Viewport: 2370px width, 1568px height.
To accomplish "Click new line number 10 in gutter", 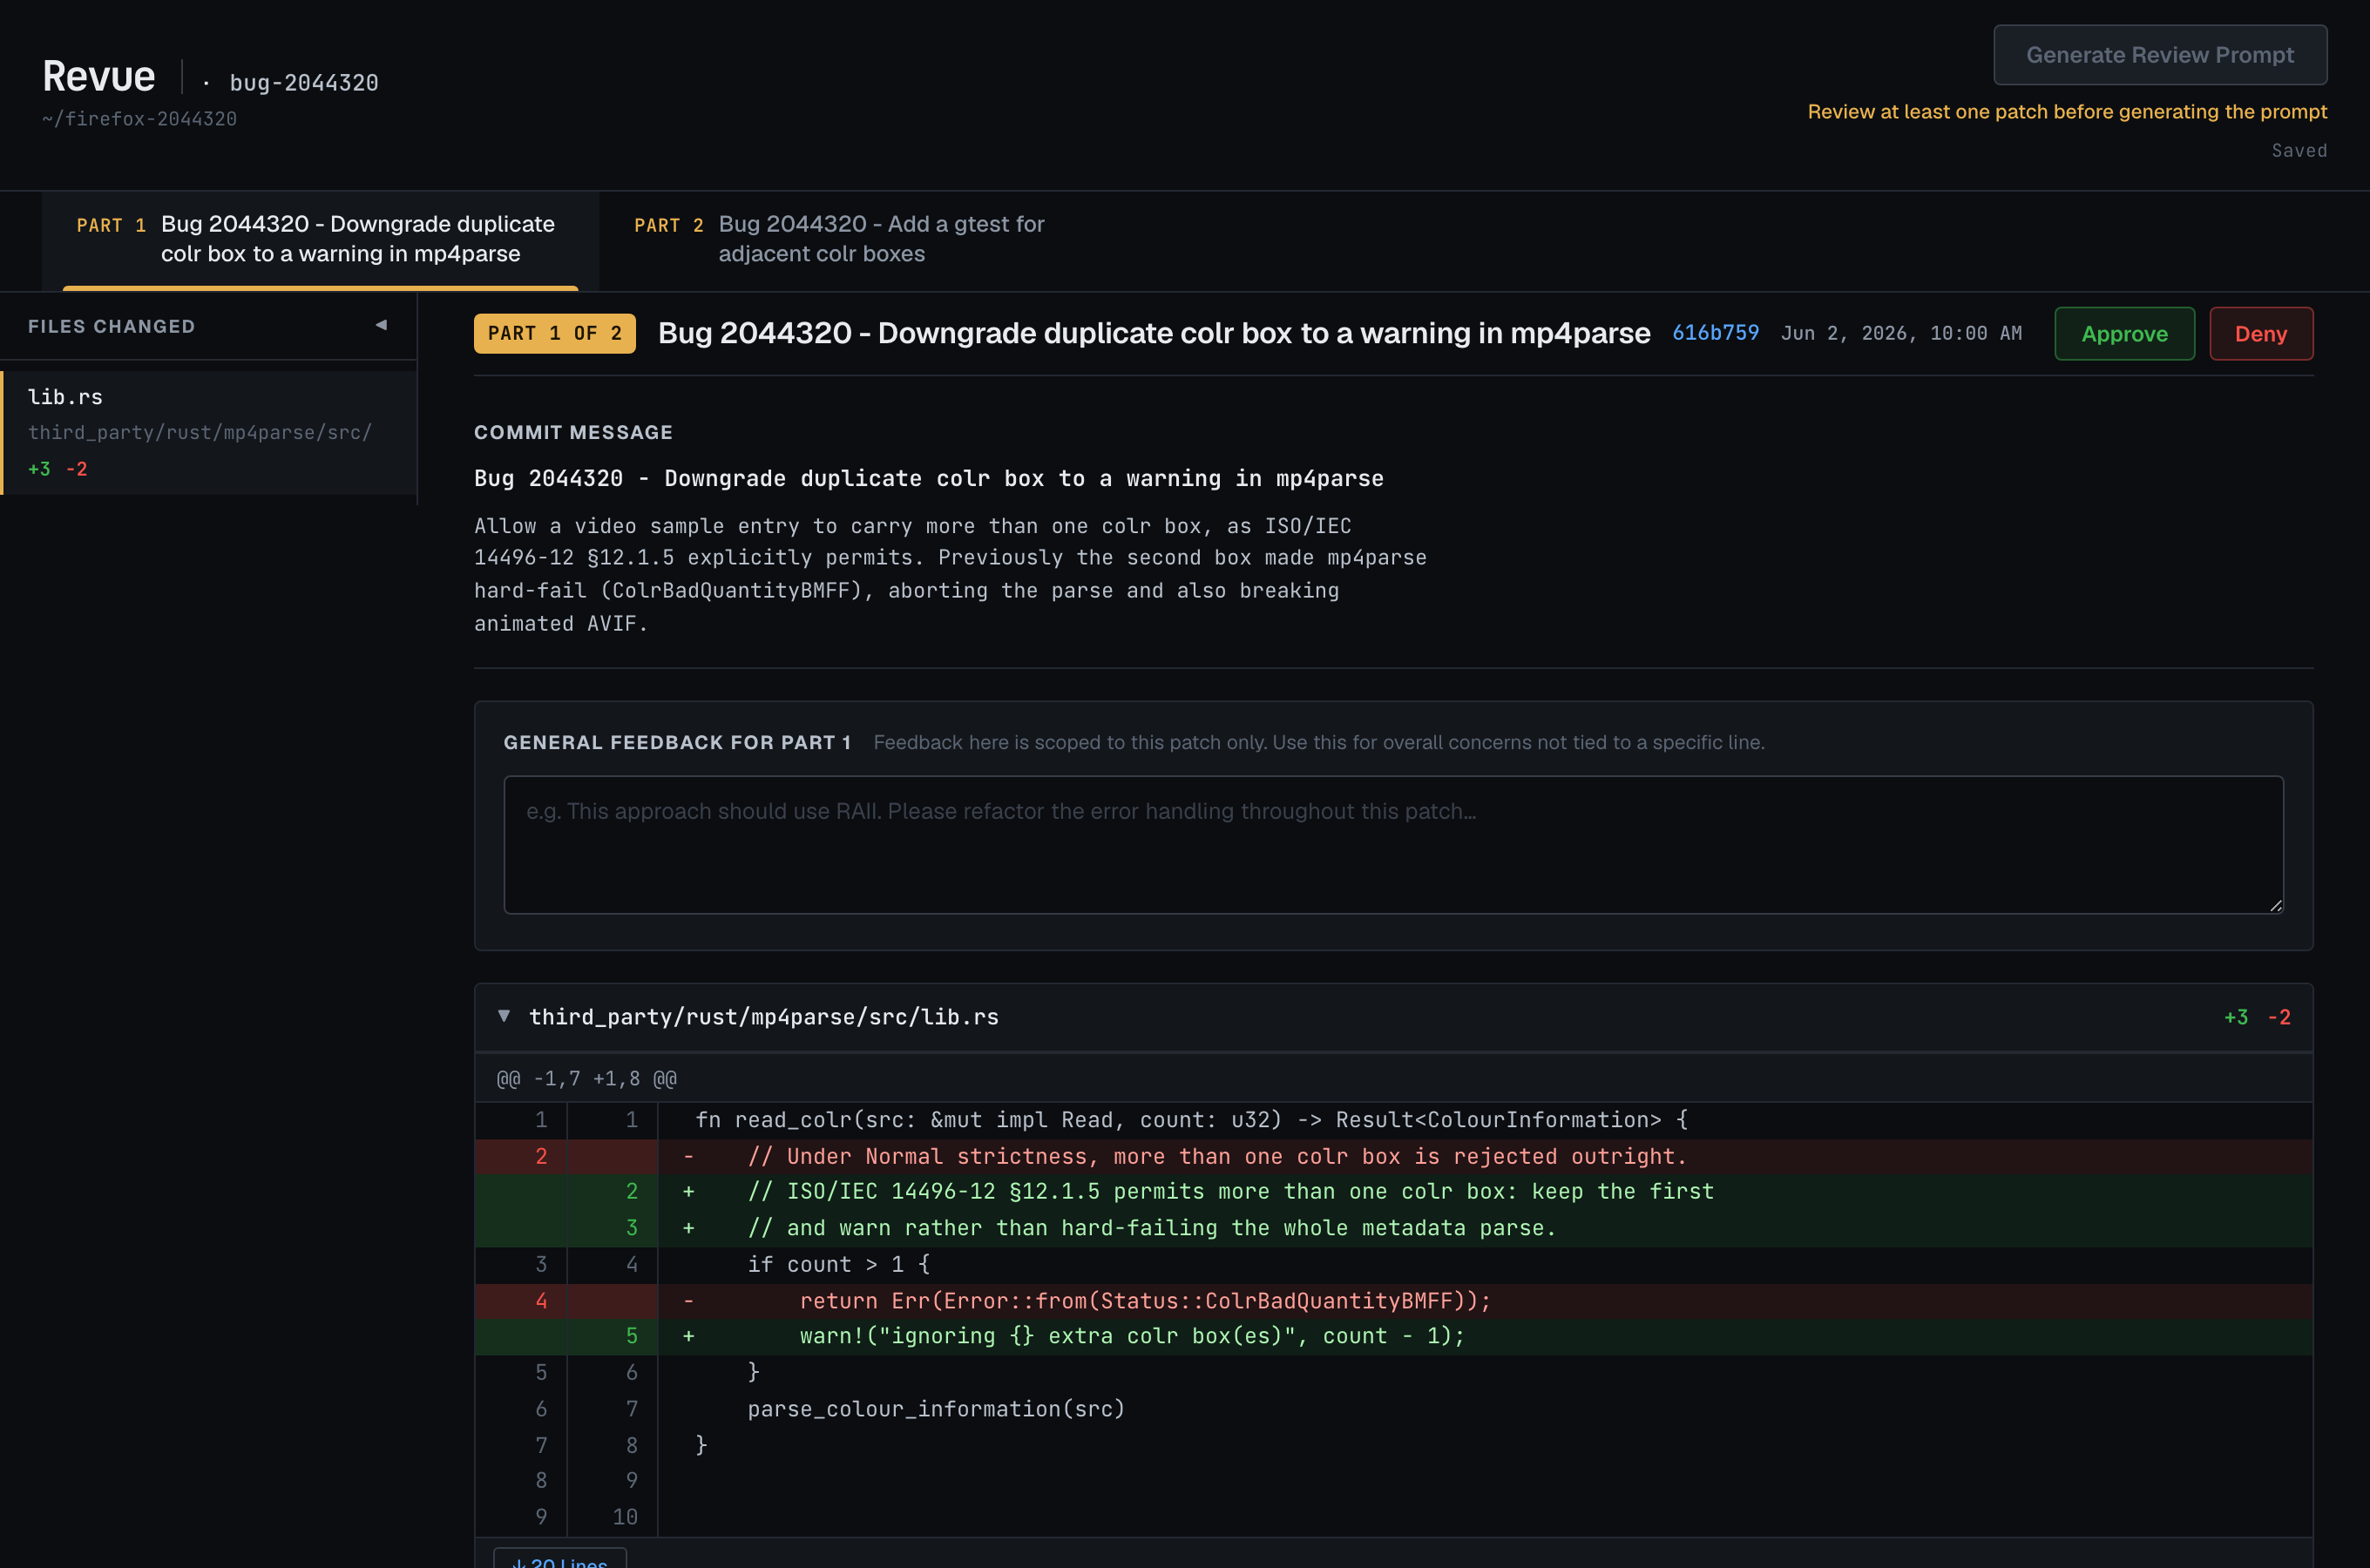I will (625, 1517).
